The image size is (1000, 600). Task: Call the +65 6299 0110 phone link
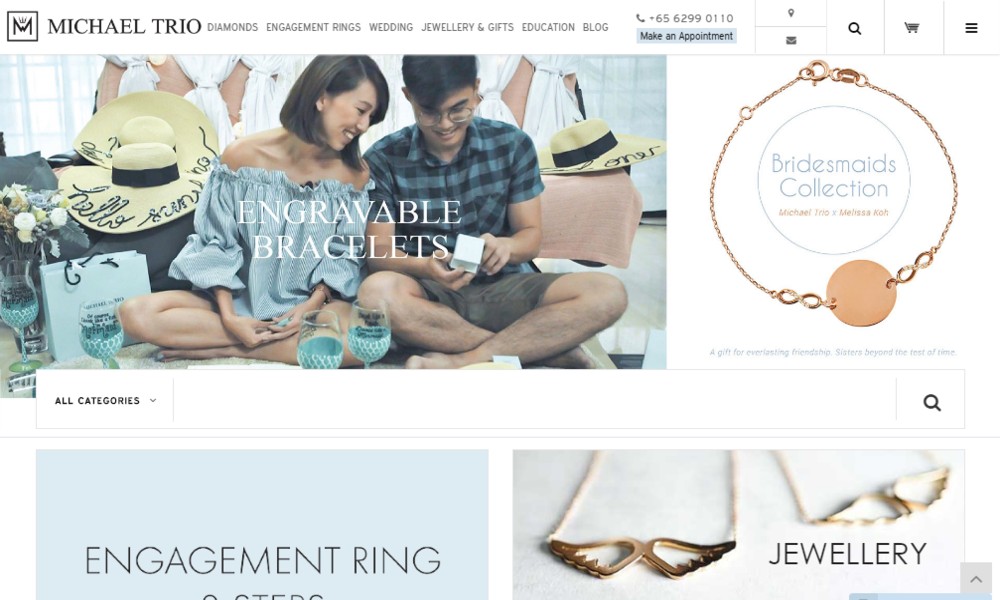(691, 18)
